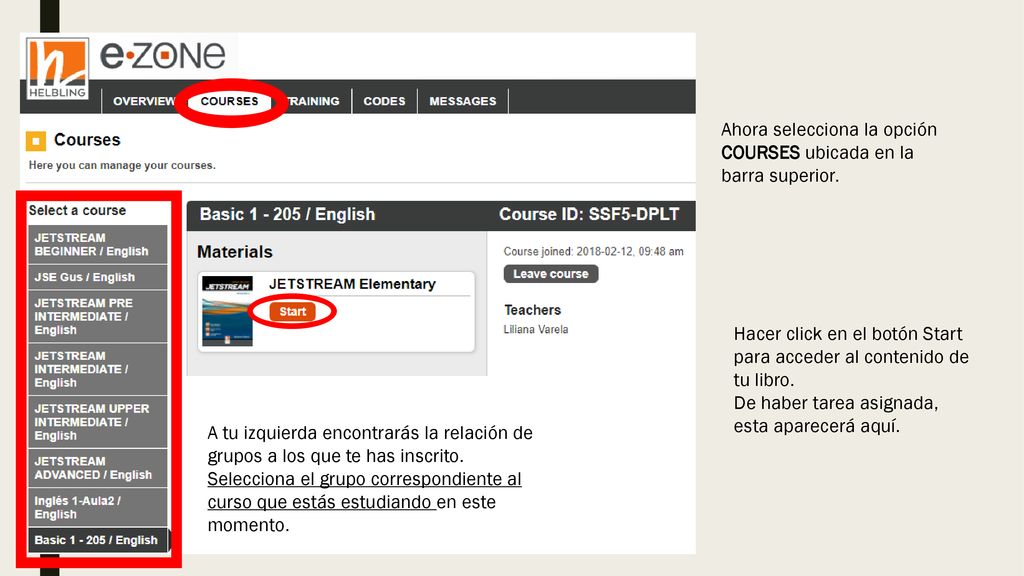Select JETSTREAM ADVANCED / English course
Image resolution: width=1024 pixels, height=576 pixels.
point(97,468)
